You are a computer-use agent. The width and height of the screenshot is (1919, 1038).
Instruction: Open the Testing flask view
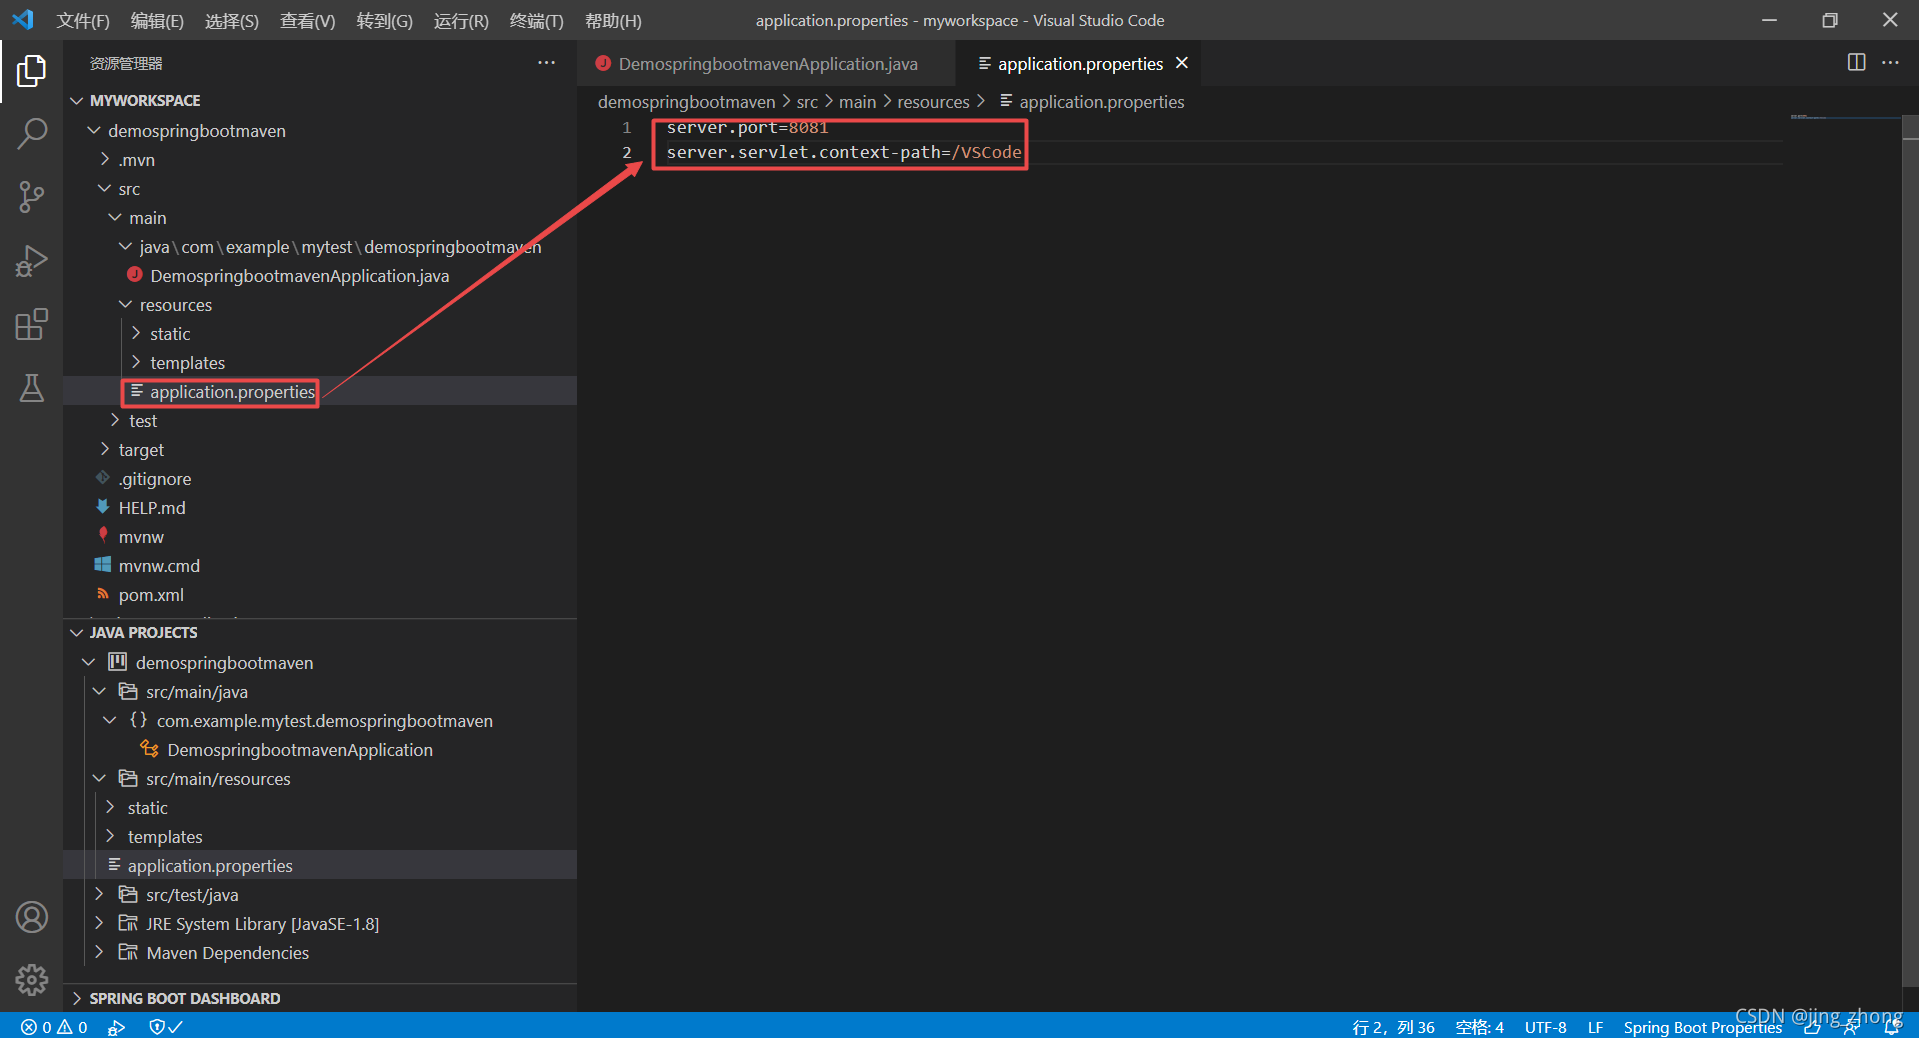pyautogui.click(x=31, y=388)
